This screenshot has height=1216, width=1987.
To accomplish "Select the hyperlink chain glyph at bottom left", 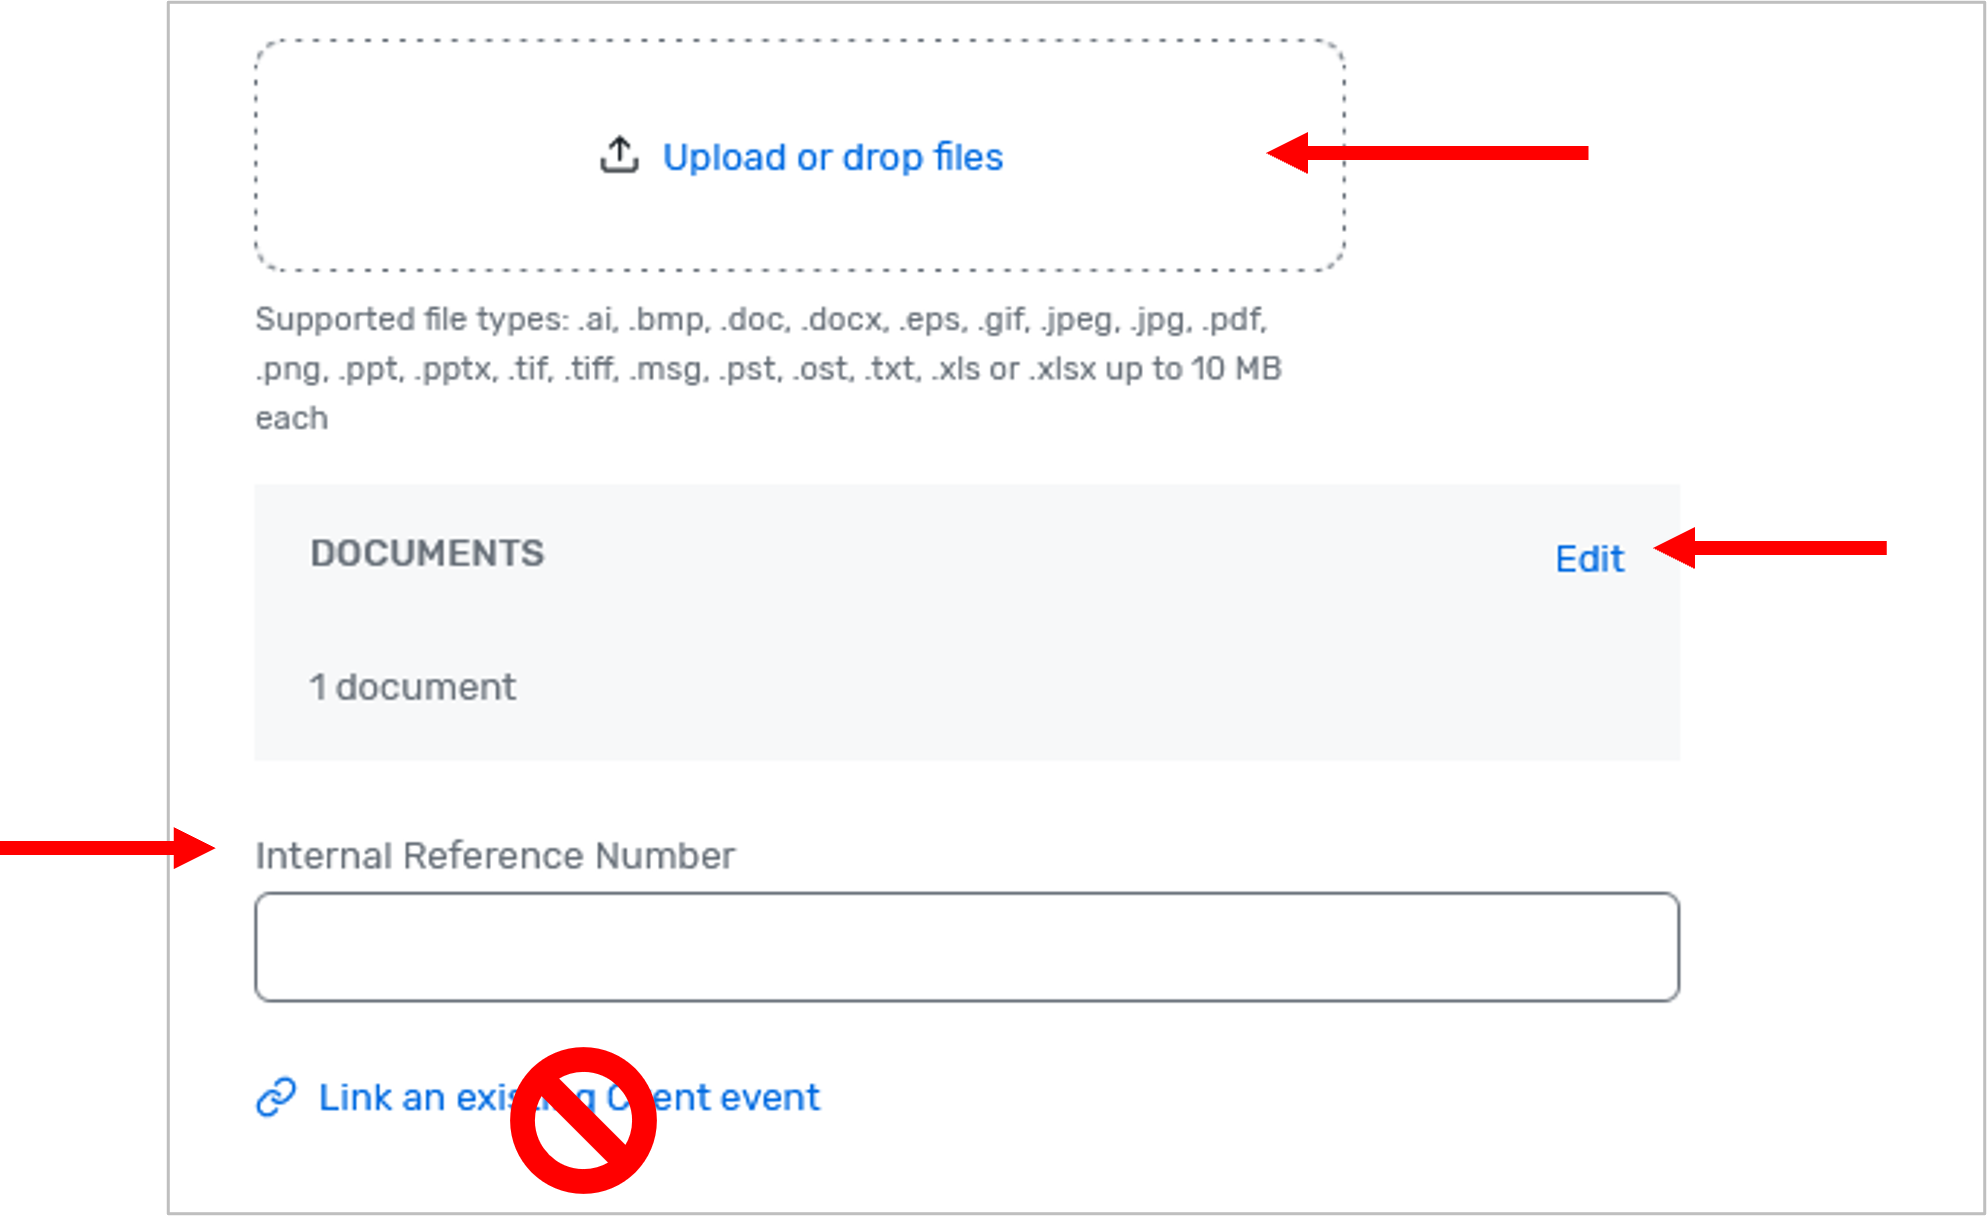I will (276, 1097).
